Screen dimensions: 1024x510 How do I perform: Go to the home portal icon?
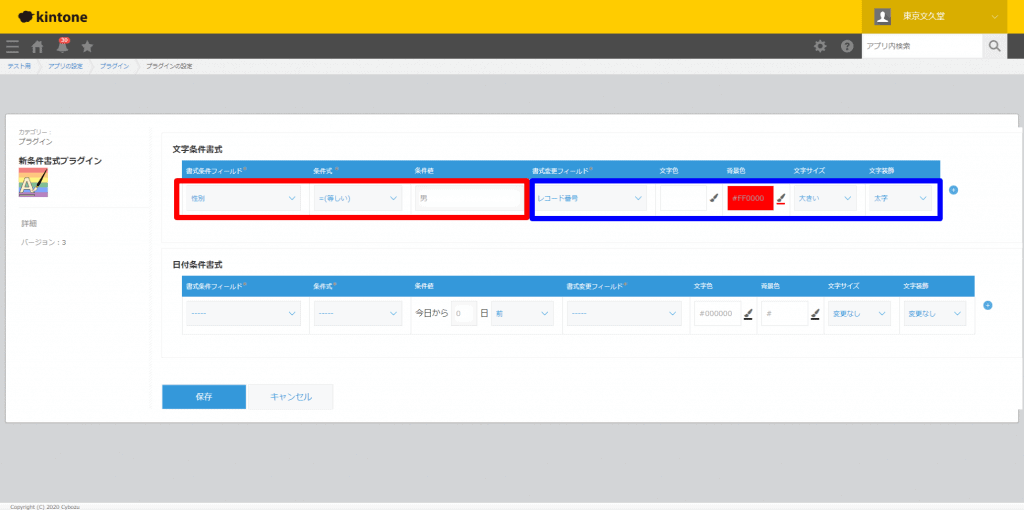coord(37,46)
